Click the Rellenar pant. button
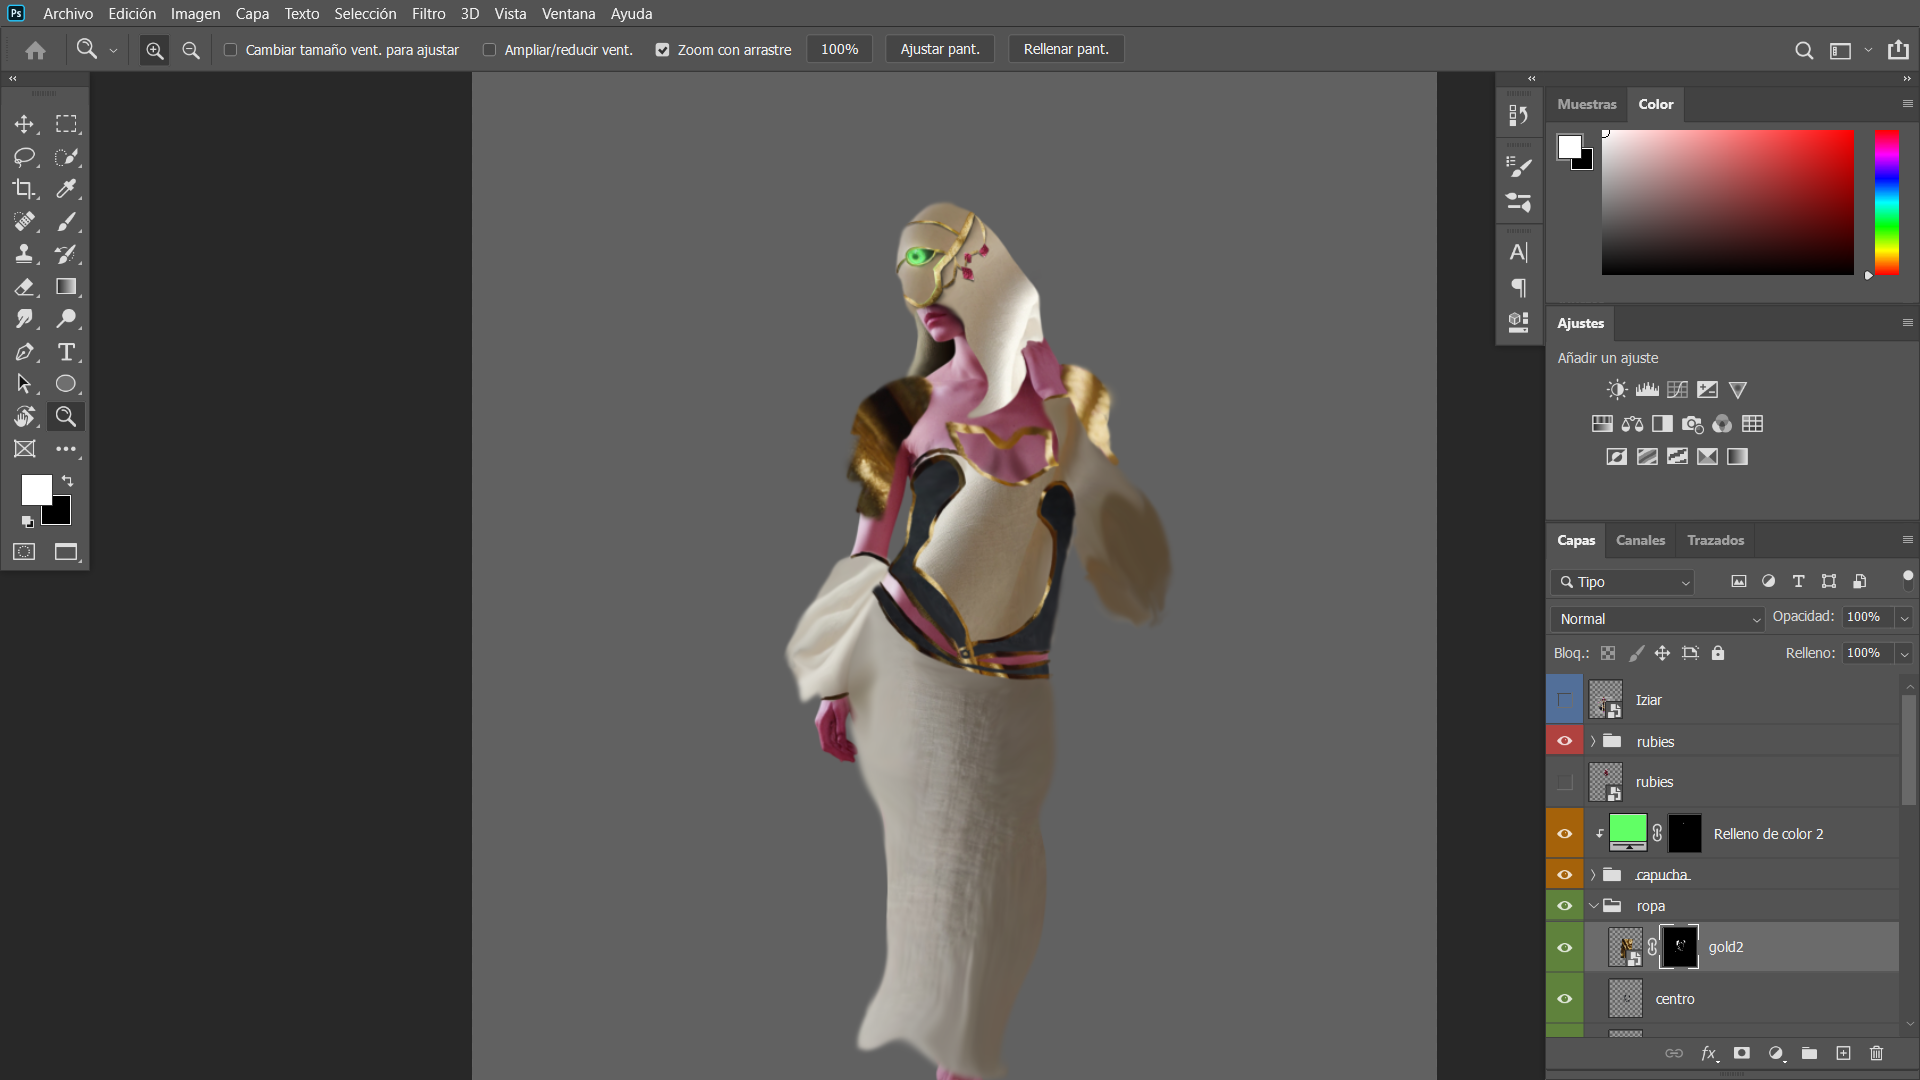1920x1080 pixels. (1066, 50)
